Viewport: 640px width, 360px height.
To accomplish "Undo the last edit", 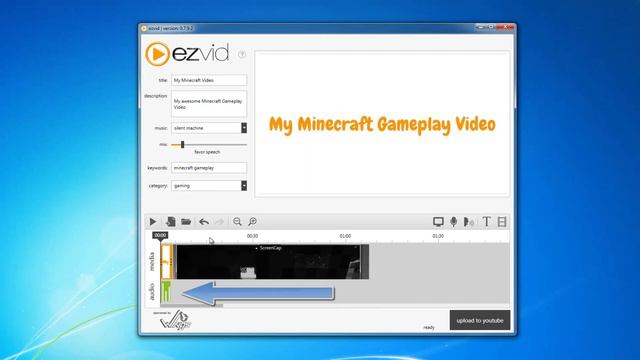I will [204, 222].
